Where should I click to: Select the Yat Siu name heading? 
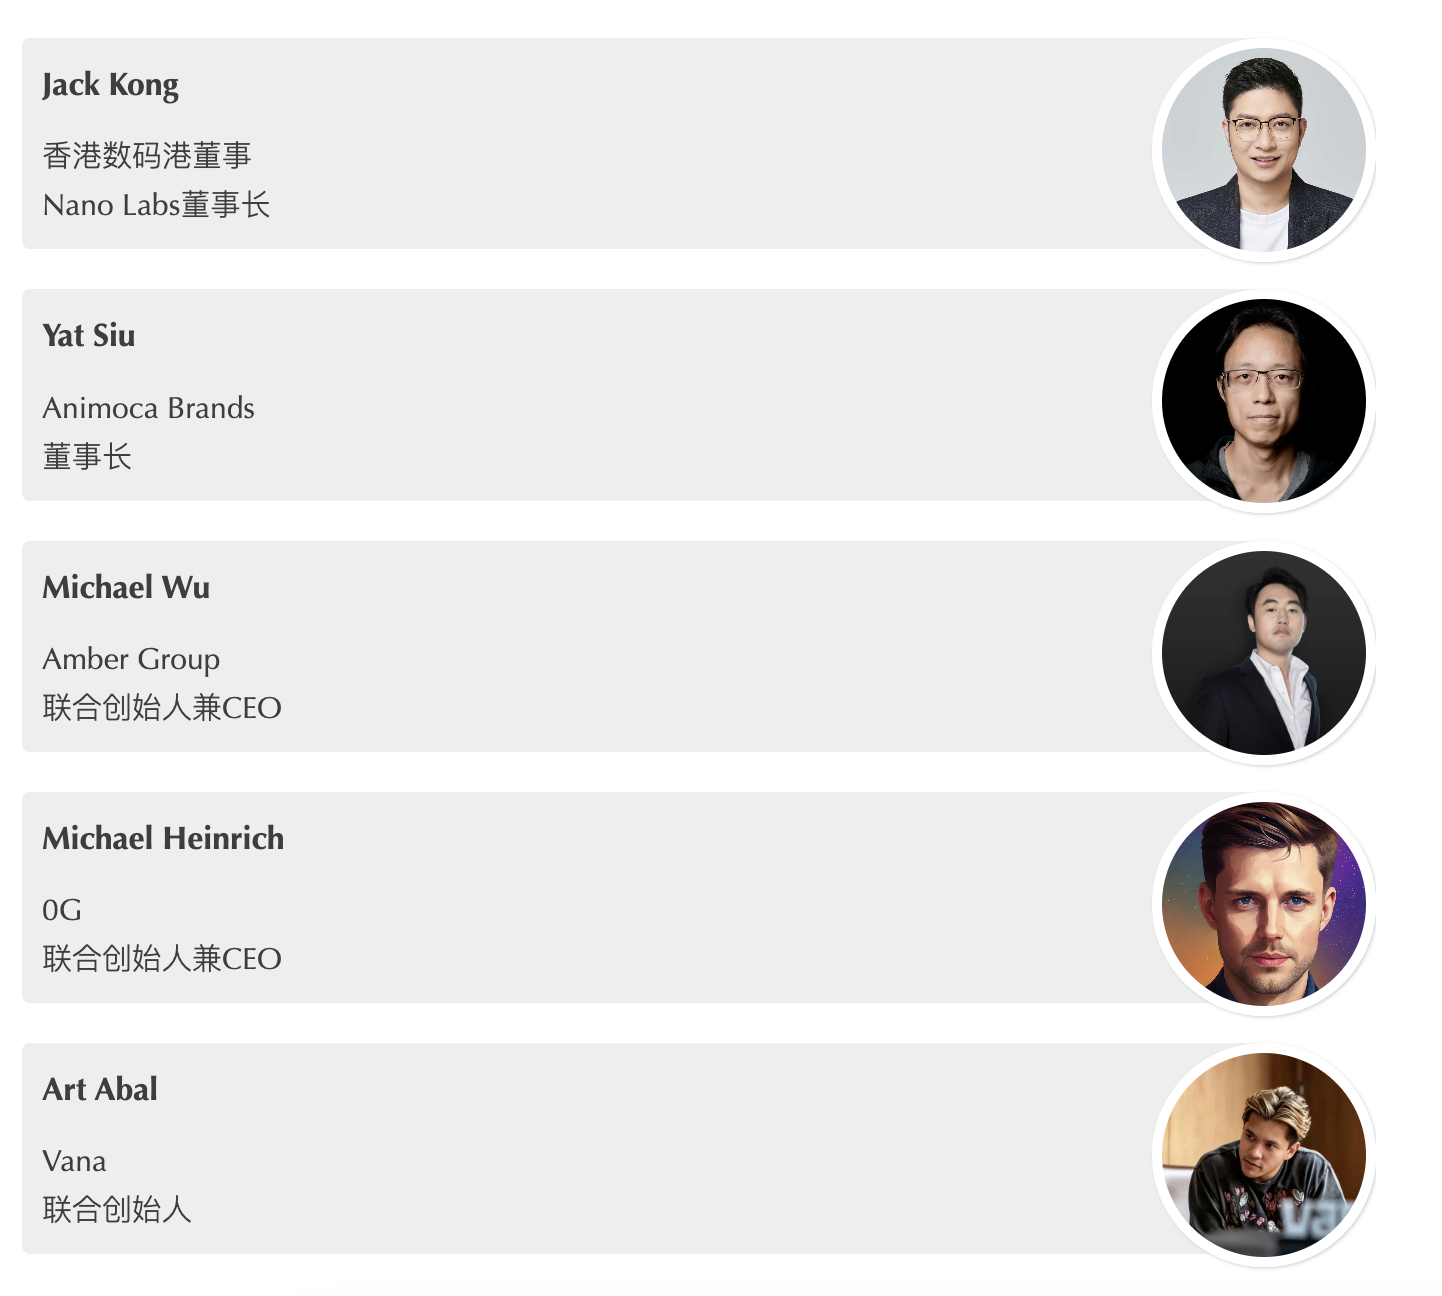(x=88, y=336)
